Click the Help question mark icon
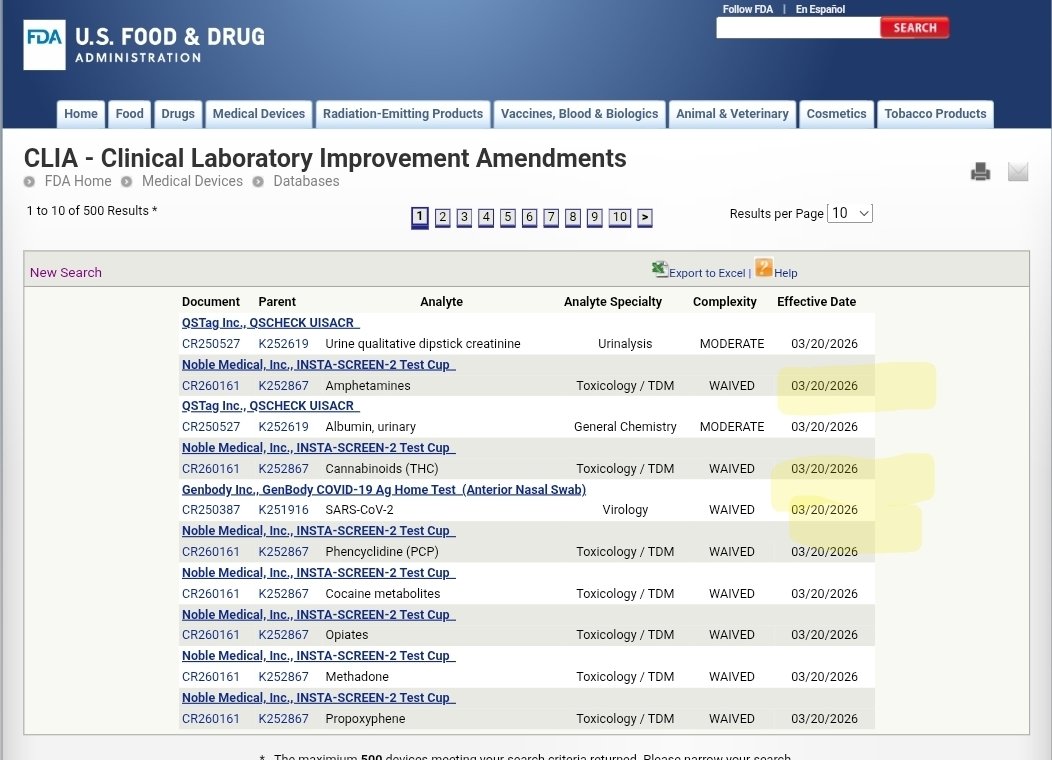The height and width of the screenshot is (760, 1052). [x=764, y=267]
